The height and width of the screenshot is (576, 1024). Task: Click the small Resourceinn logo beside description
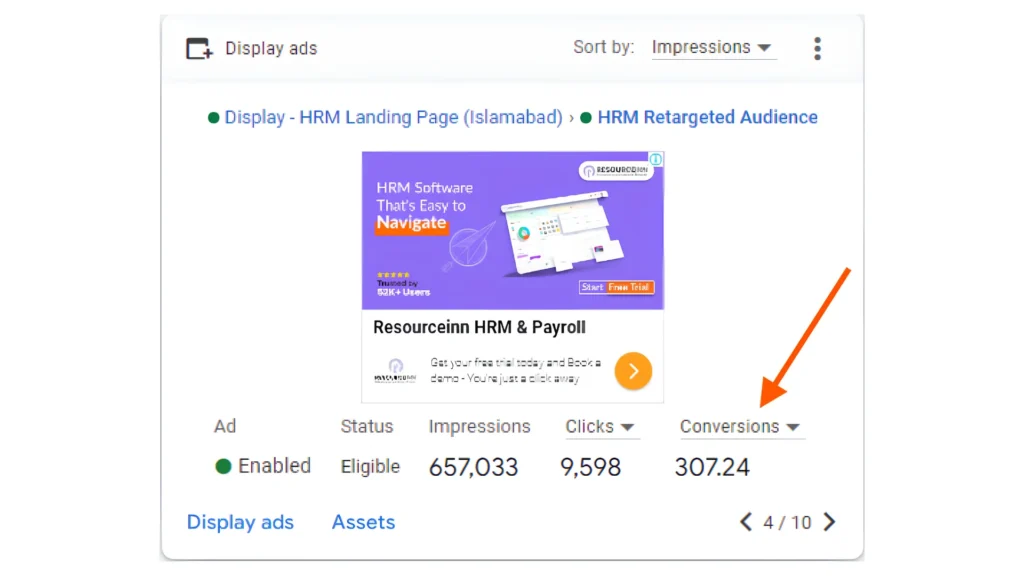tap(395, 371)
